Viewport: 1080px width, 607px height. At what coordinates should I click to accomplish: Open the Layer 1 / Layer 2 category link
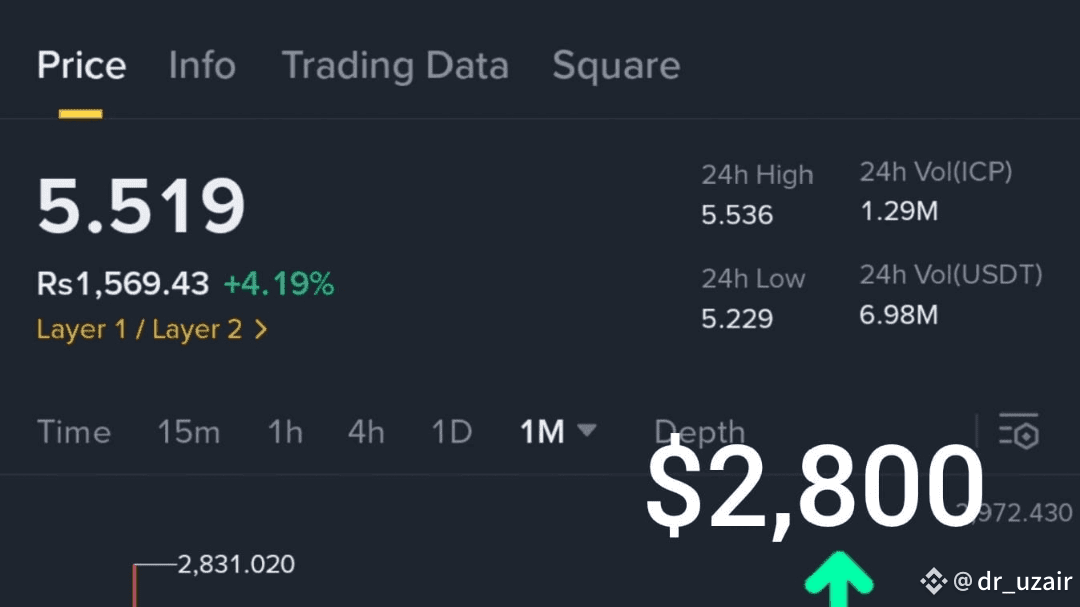pyautogui.click(x=139, y=329)
